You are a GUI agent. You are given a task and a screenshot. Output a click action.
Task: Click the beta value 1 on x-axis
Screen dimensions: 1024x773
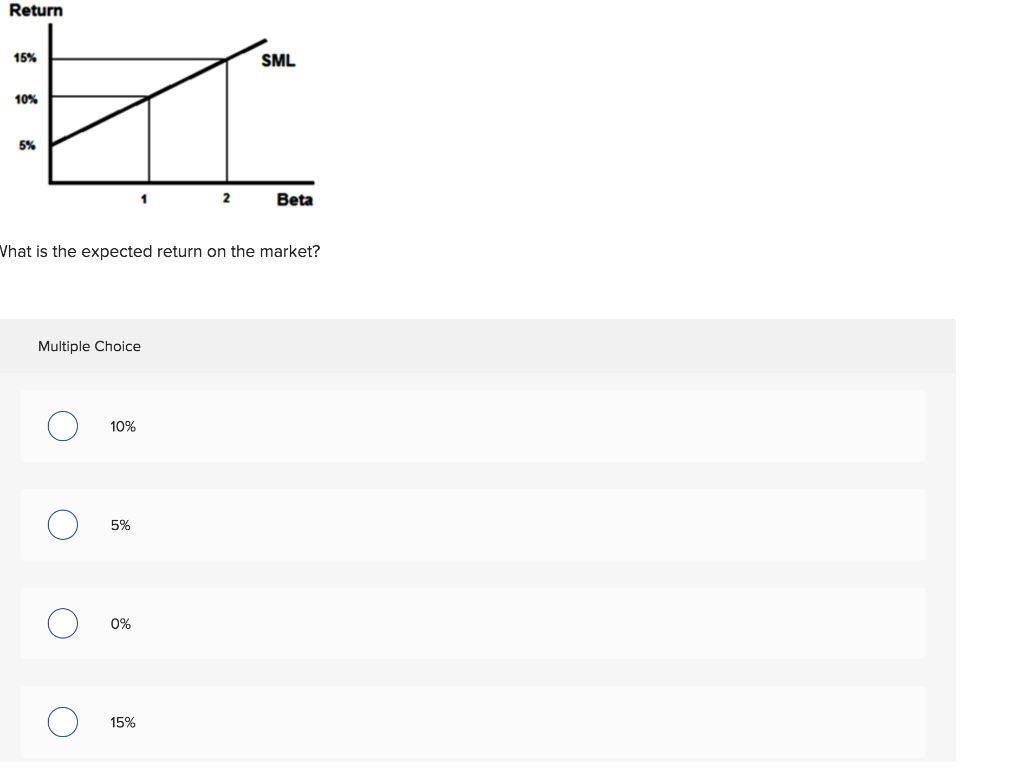coord(144,199)
